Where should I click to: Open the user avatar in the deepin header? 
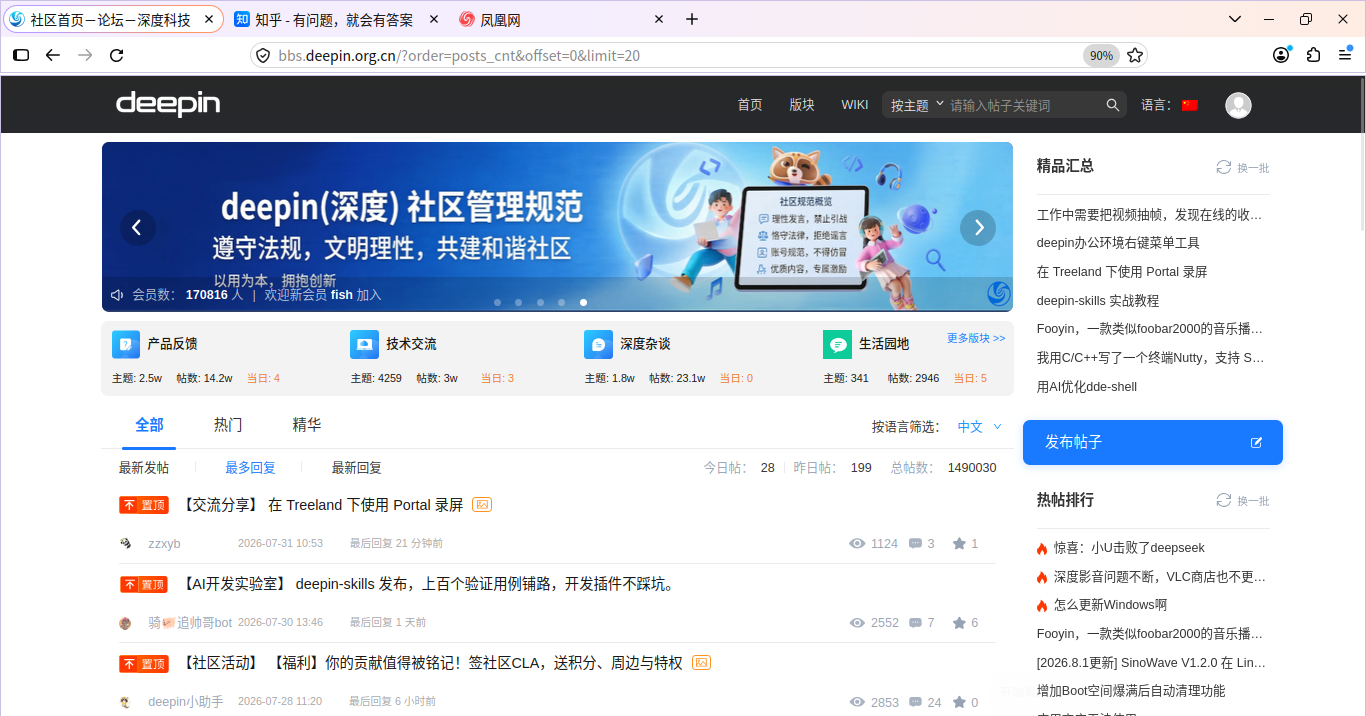click(x=1238, y=105)
